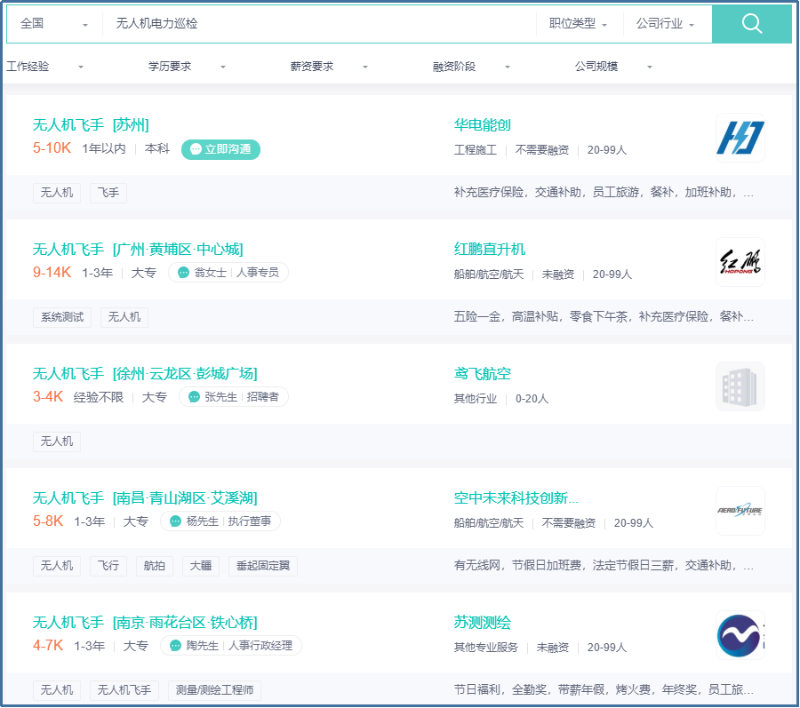Click 无人机 tag in 徐州 listing

(57, 441)
